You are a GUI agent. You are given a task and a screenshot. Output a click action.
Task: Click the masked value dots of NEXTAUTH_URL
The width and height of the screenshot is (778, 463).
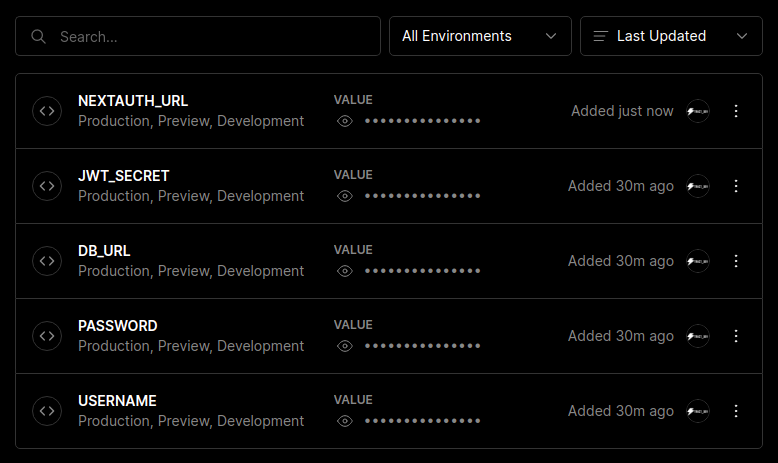click(x=422, y=121)
